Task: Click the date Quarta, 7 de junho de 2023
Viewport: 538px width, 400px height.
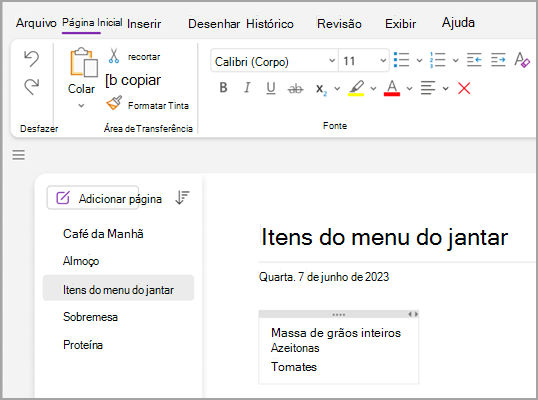Action: pos(324,277)
